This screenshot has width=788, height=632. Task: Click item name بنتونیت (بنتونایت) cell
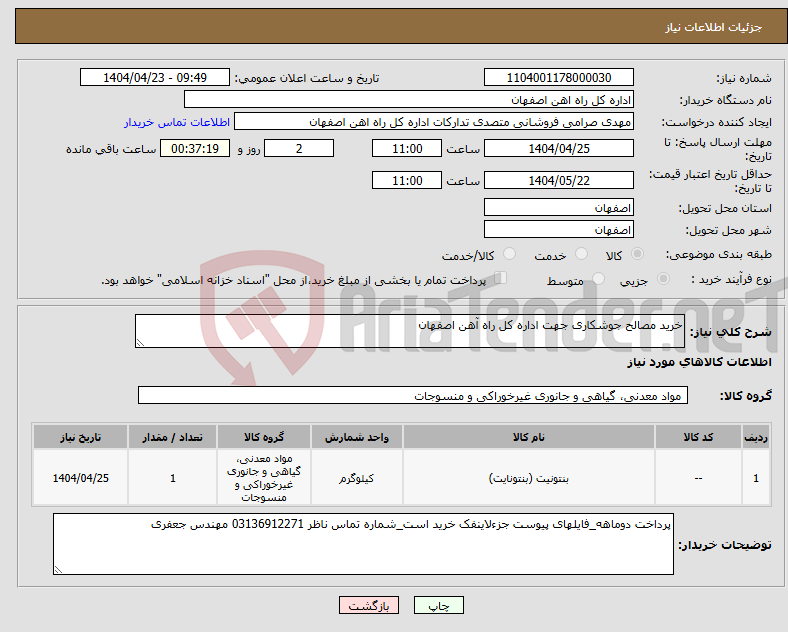pyautogui.click(x=528, y=478)
